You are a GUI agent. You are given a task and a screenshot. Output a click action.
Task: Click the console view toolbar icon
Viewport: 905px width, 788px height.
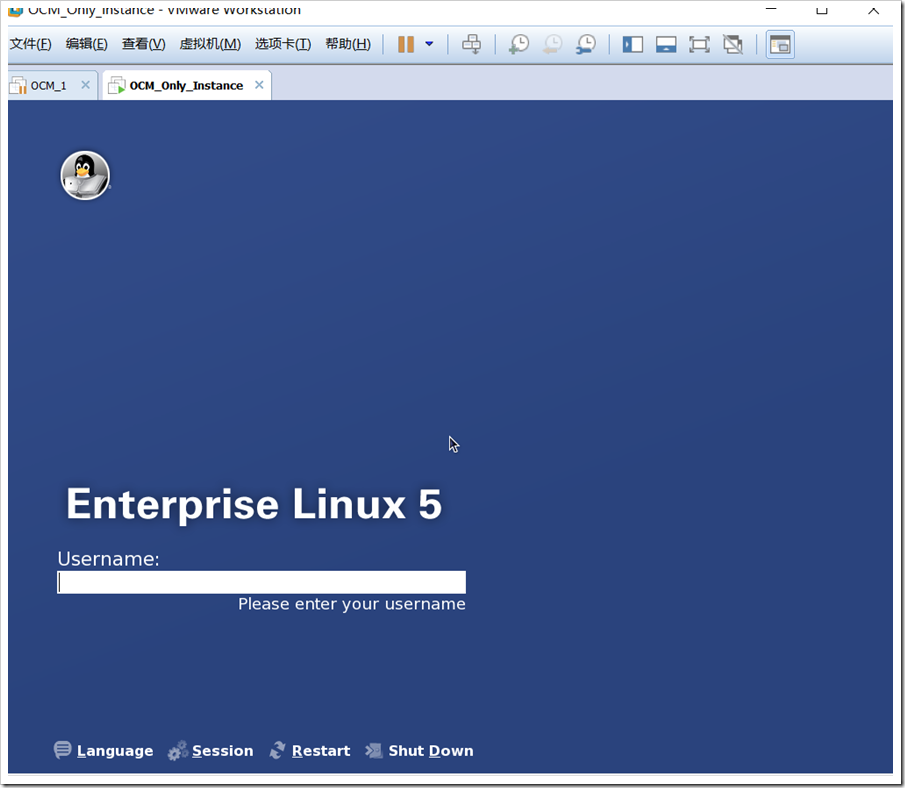(x=780, y=44)
